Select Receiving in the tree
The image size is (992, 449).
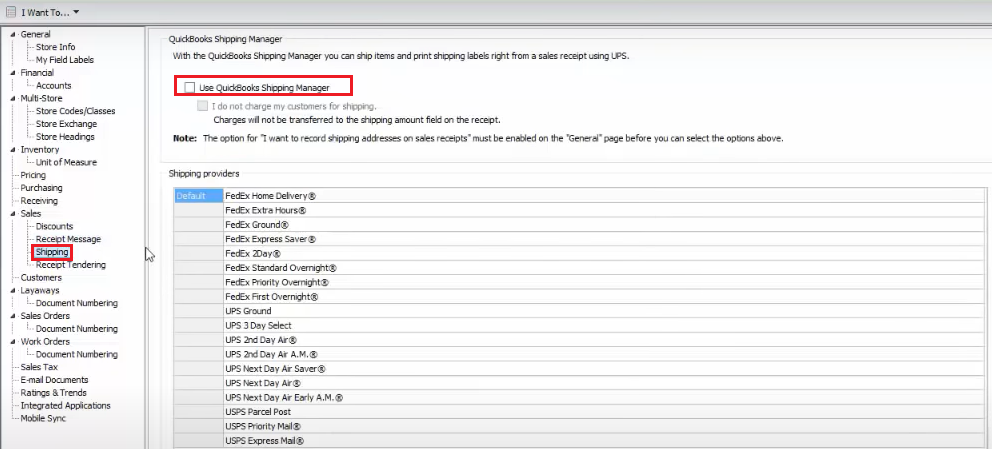click(39, 200)
